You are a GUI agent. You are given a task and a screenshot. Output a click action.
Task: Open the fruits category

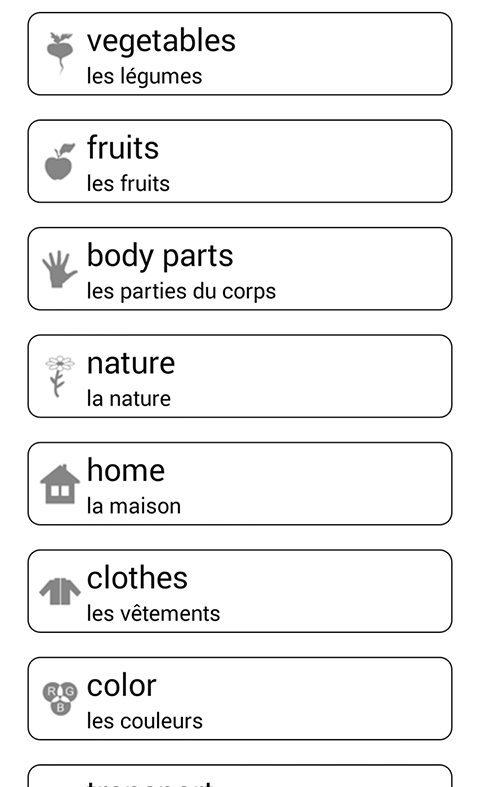point(240,161)
